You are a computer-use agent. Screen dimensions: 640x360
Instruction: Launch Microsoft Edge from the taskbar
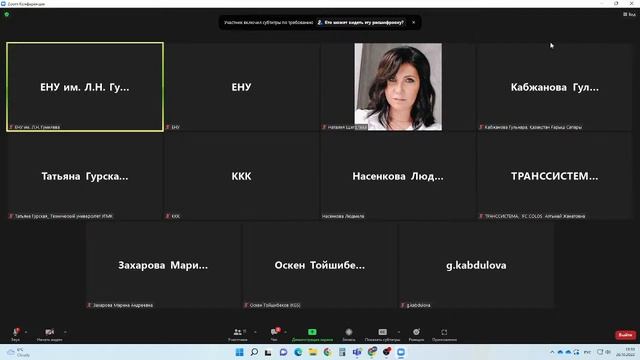pyautogui.click(x=298, y=352)
